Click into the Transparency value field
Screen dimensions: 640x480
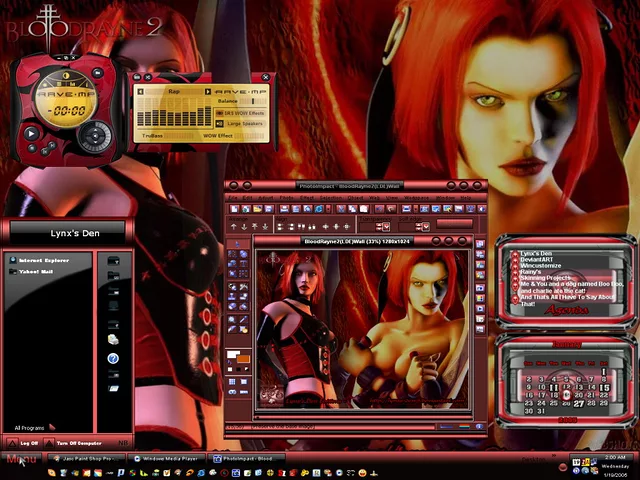[367, 227]
